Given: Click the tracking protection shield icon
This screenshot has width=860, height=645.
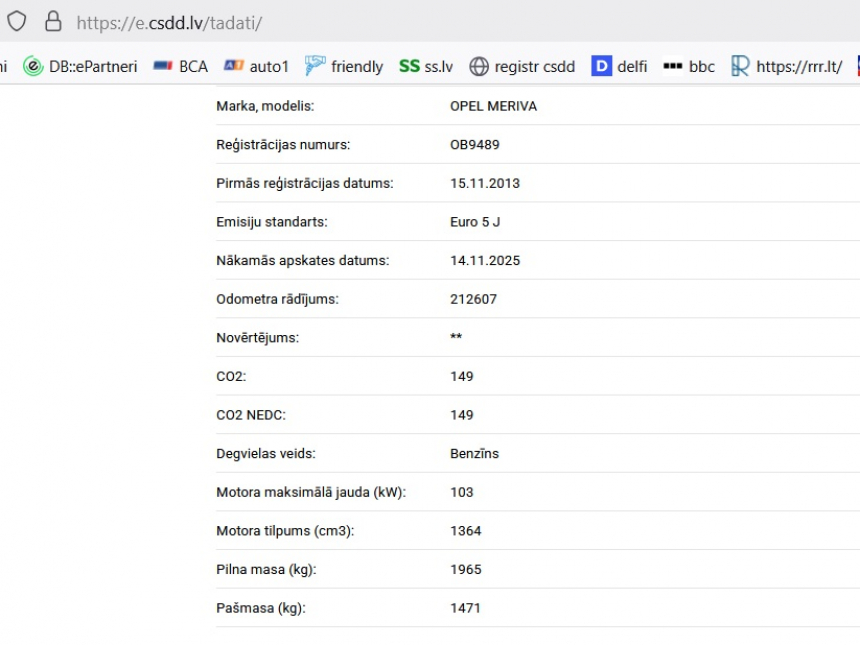Looking at the screenshot, I should click(16, 22).
